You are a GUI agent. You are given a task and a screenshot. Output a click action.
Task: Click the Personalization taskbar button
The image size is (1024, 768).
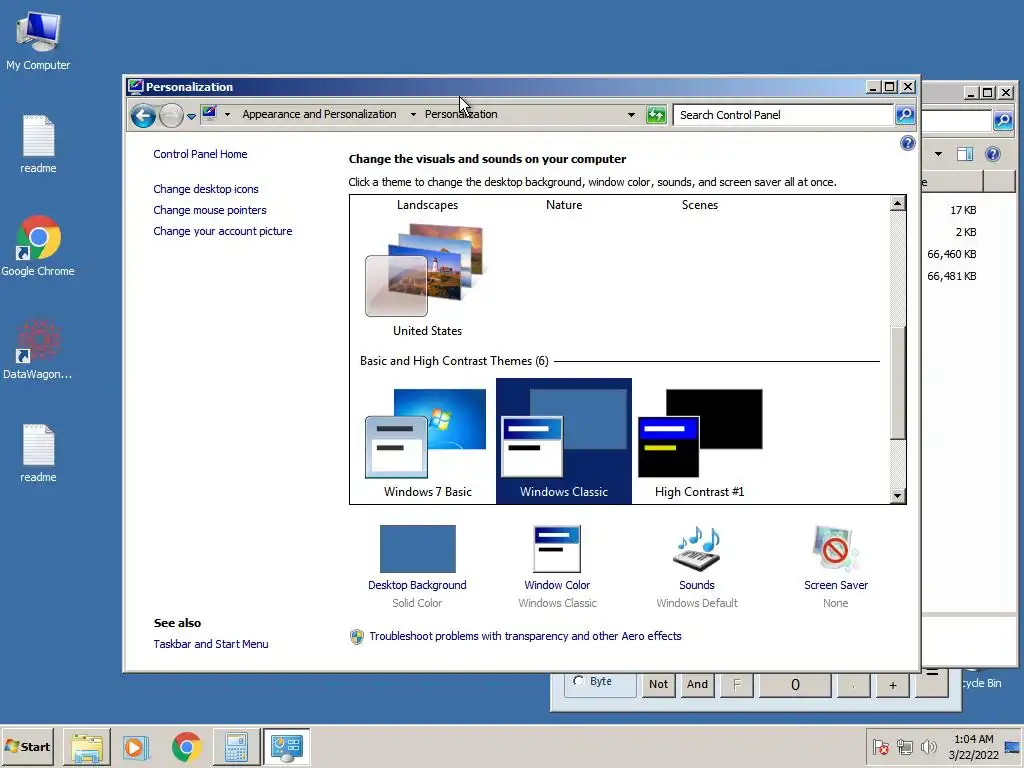pos(287,747)
